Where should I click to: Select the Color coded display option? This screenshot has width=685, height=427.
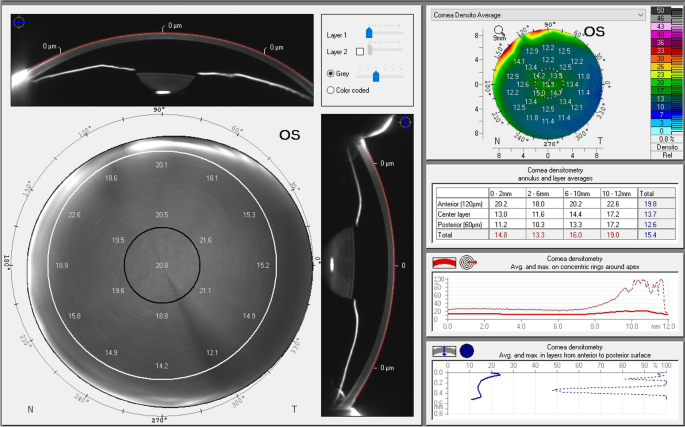[332, 90]
